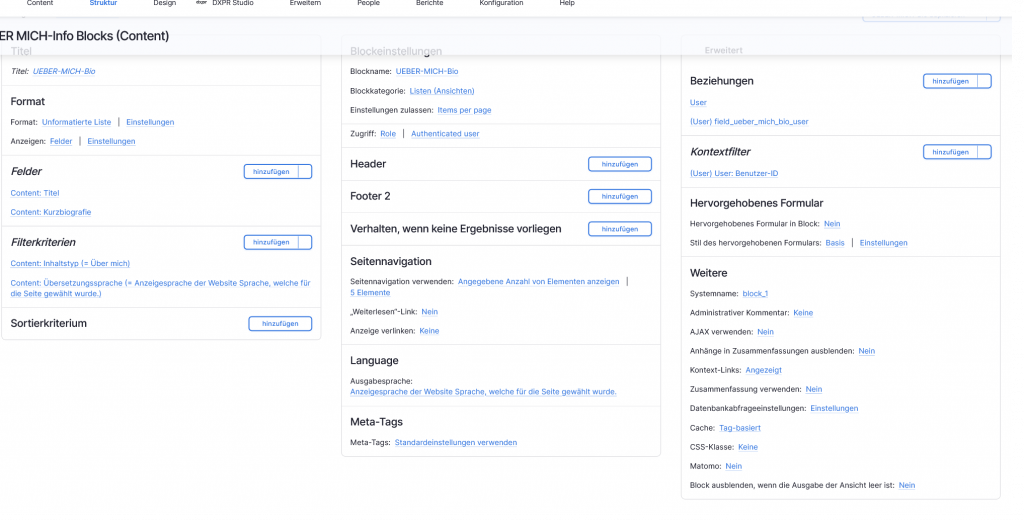The width and height of the screenshot is (1024, 520).
Task: Open the Kontextfilter hinzufügen dropdown arrow
Action: coord(984,152)
